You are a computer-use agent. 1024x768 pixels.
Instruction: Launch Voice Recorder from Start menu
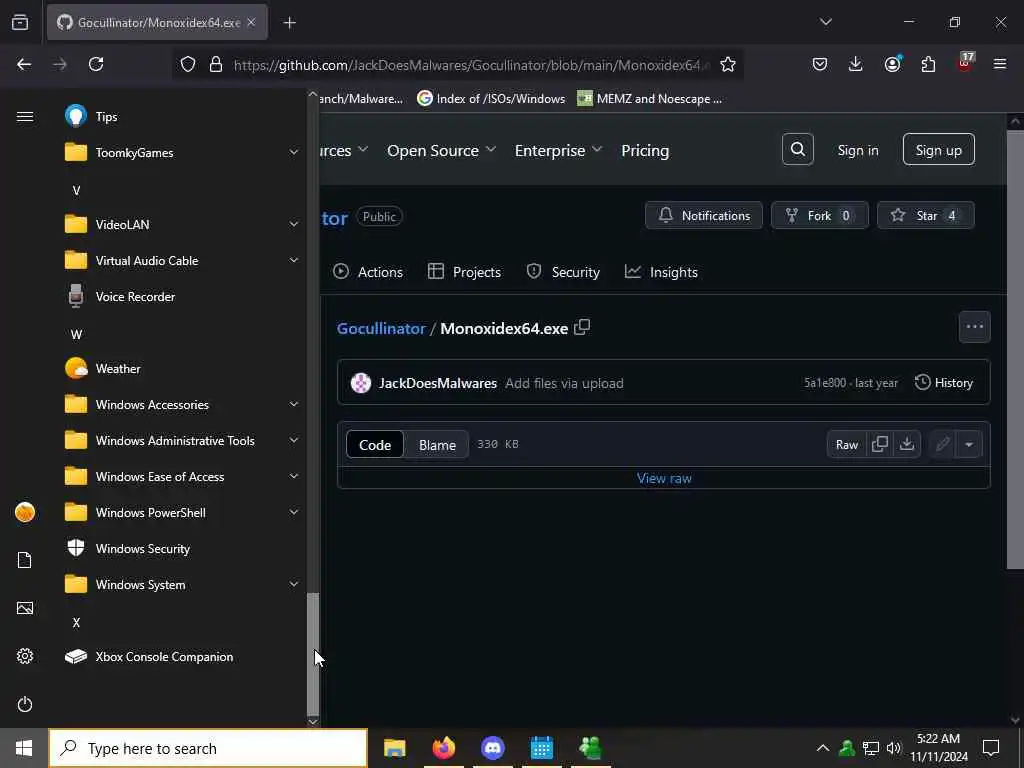coord(183,296)
